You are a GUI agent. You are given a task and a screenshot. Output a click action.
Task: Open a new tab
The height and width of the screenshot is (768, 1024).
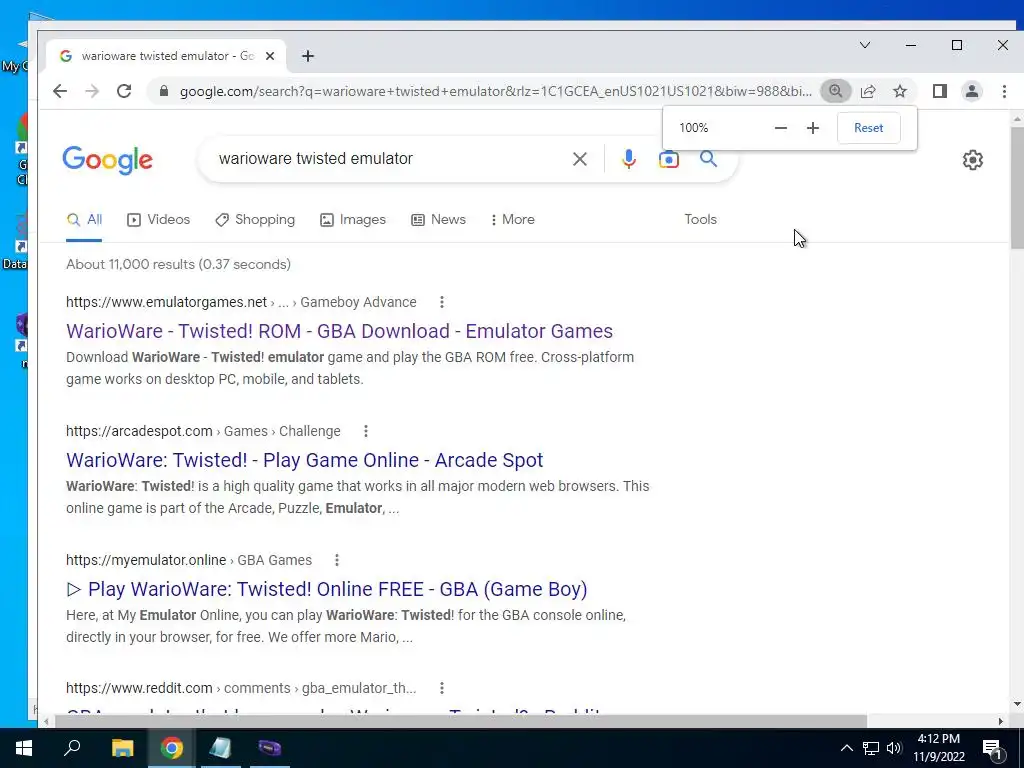click(308, 56)
